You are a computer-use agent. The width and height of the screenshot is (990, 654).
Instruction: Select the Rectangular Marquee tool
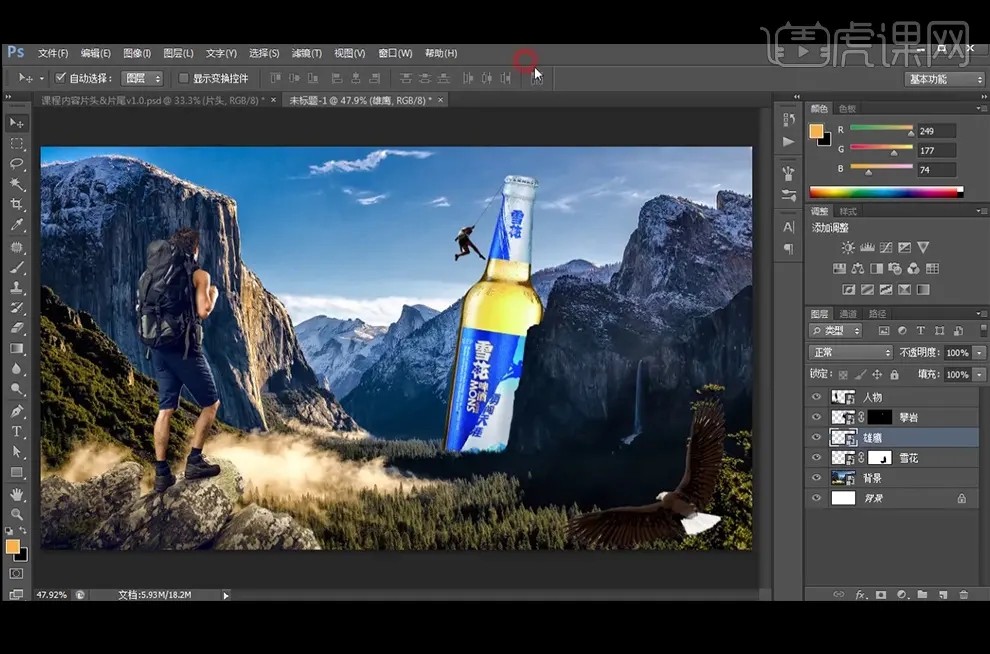16,143
